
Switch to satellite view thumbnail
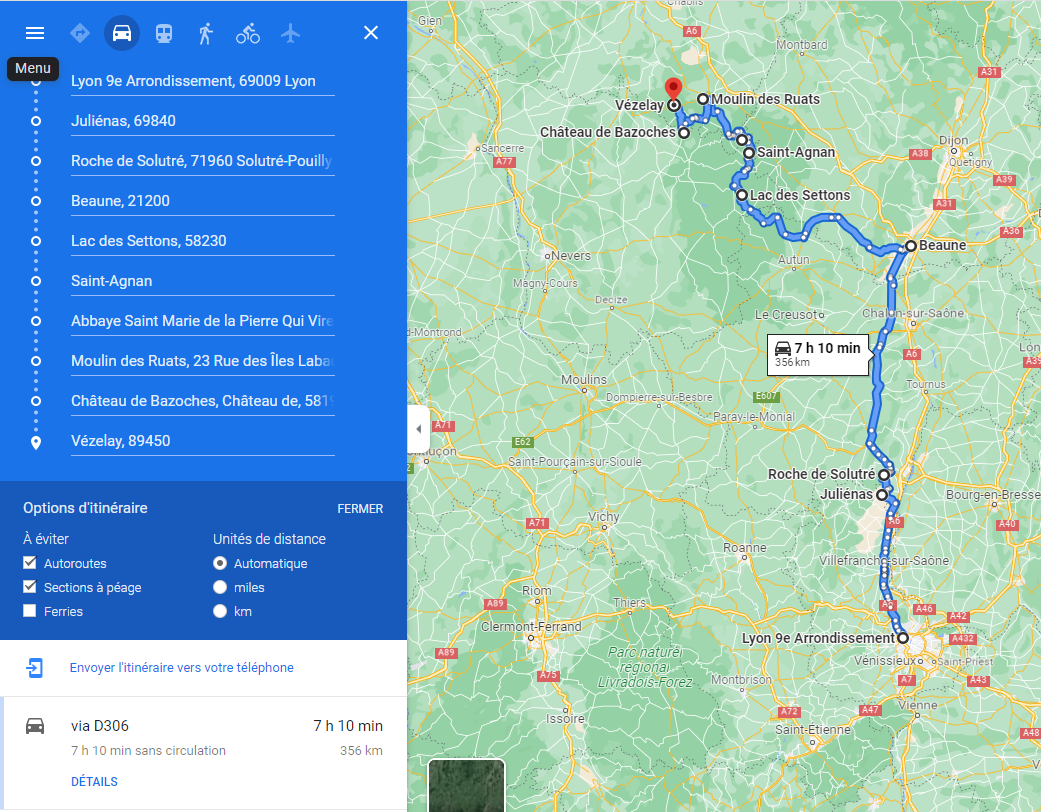pyautogui.click(x=467, y=785)
